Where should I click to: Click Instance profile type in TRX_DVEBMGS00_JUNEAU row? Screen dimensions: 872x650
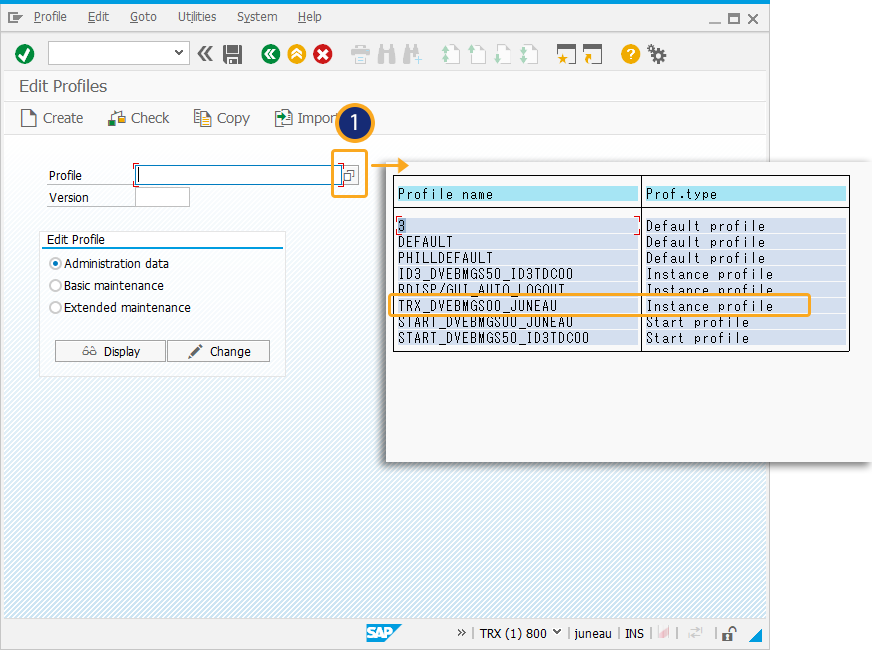[x=710, y=306]
